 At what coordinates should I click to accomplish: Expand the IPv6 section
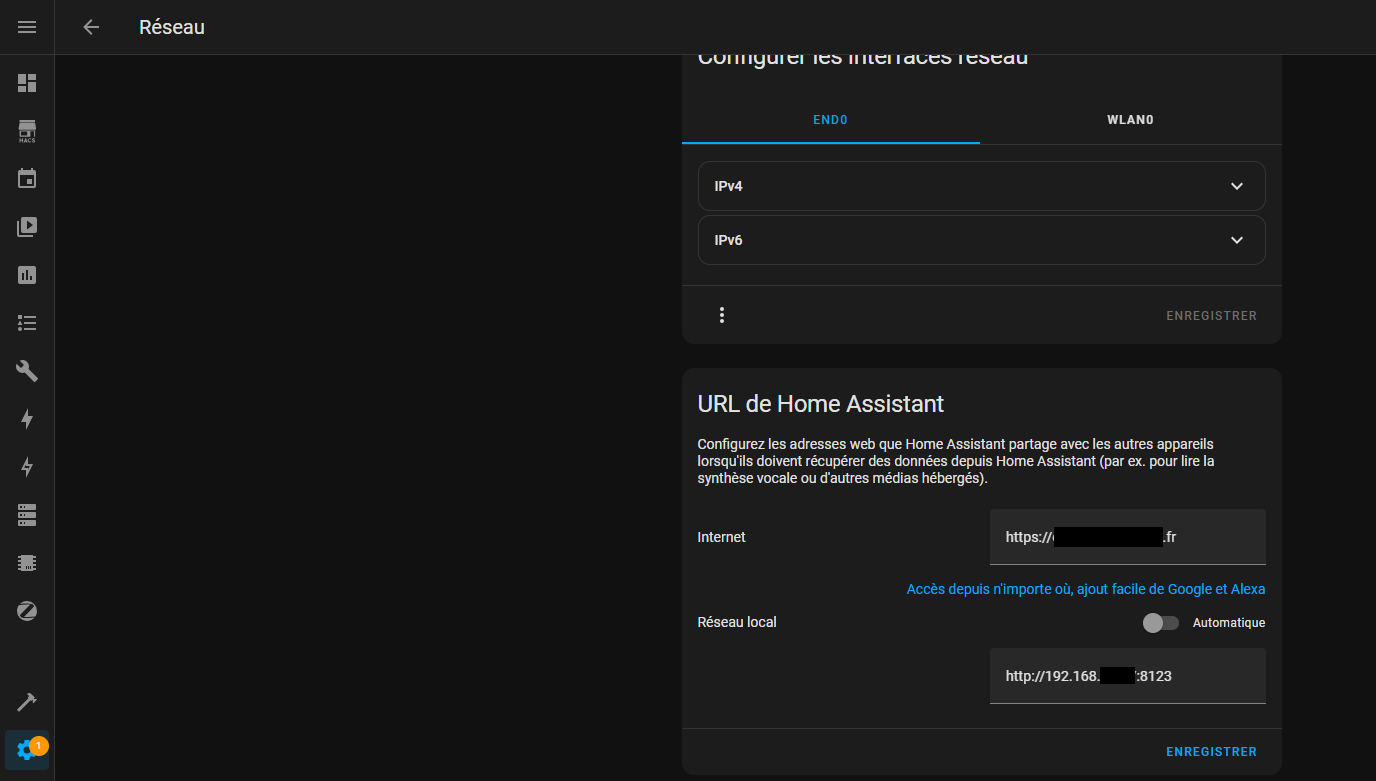coord(981,240)
